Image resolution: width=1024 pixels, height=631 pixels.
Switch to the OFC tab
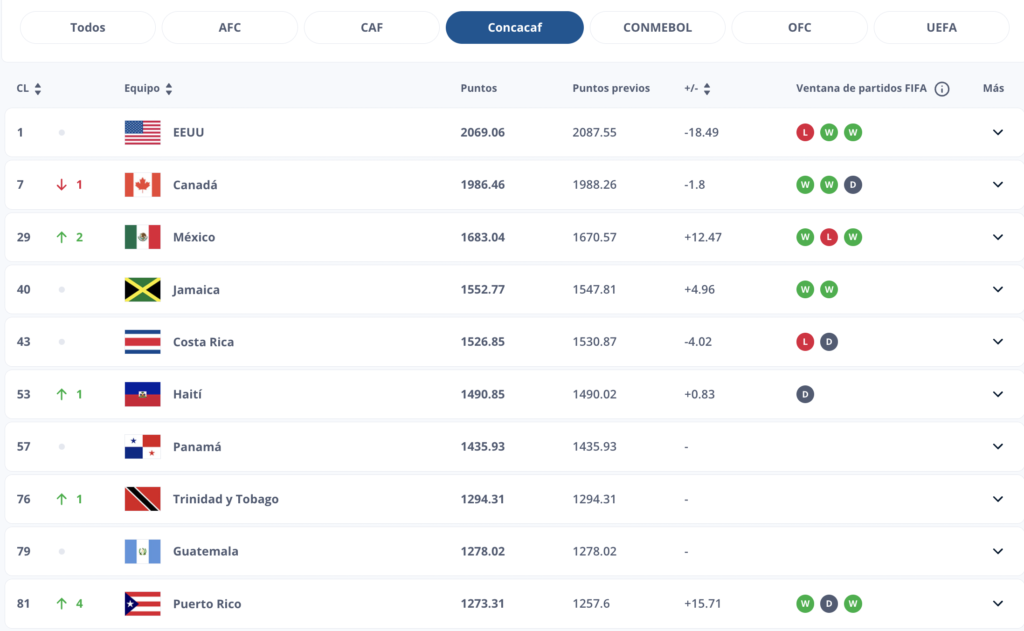point(799,27)
